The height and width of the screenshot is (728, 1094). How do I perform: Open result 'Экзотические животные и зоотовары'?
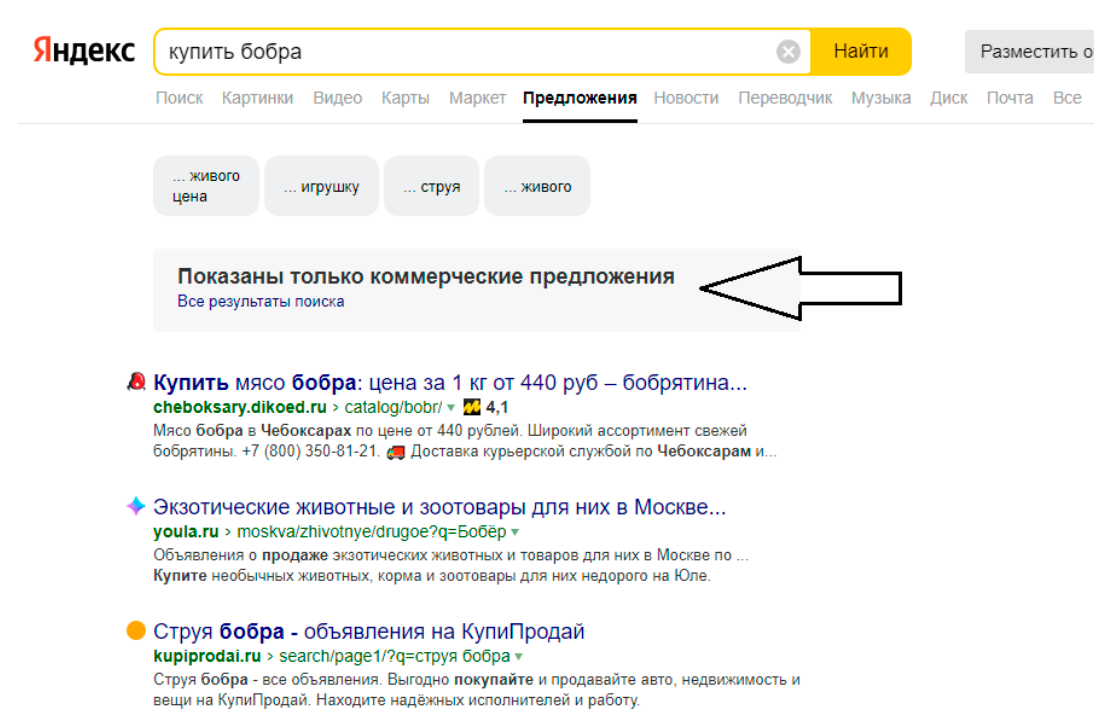click(440, 507)
